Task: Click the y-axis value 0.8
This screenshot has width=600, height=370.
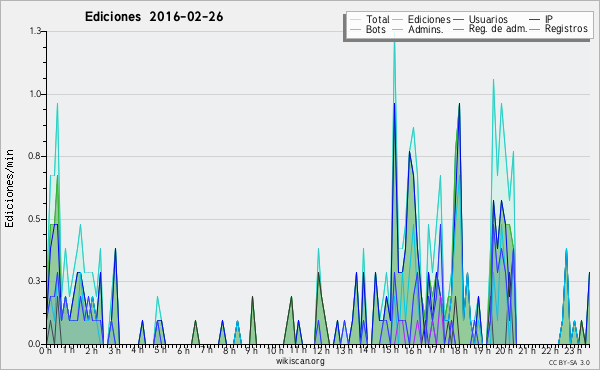Action: pyautogui.click(x=35, y=156)
